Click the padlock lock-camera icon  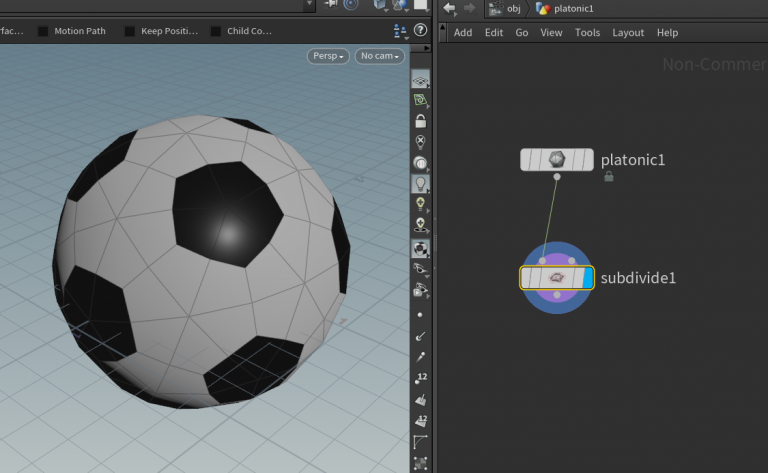tap(420, 121)
